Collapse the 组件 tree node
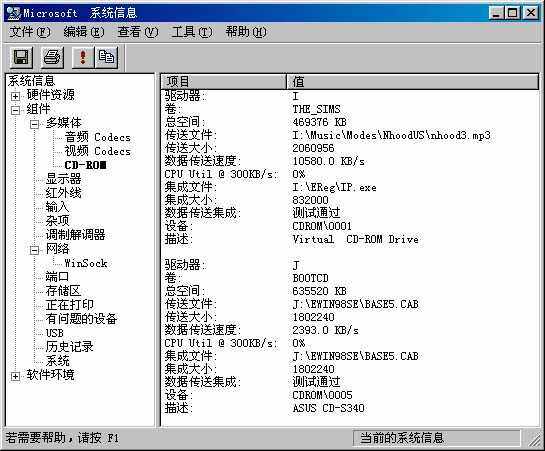The image size is (545, 451). click(15, 110)
